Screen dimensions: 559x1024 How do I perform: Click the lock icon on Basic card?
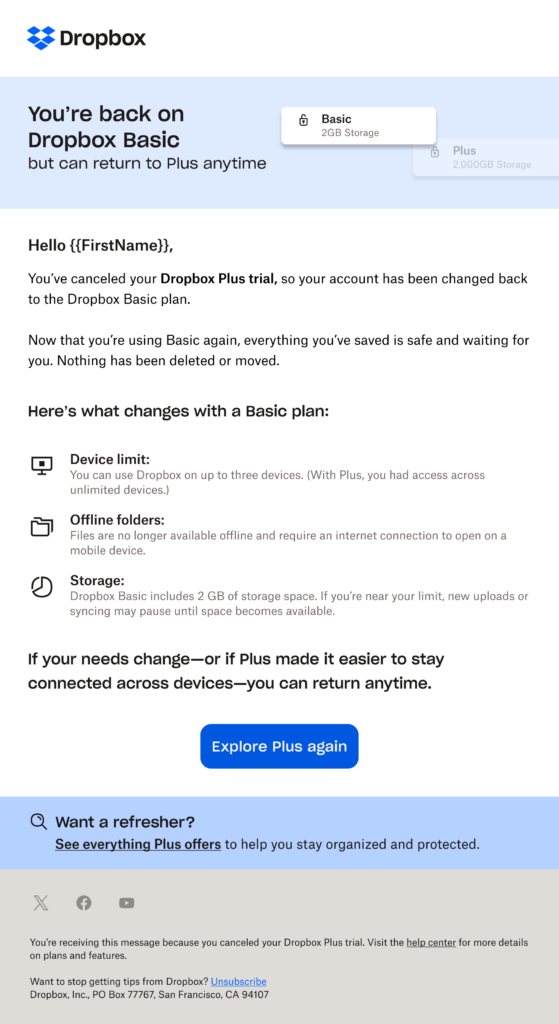pos(302,120)
